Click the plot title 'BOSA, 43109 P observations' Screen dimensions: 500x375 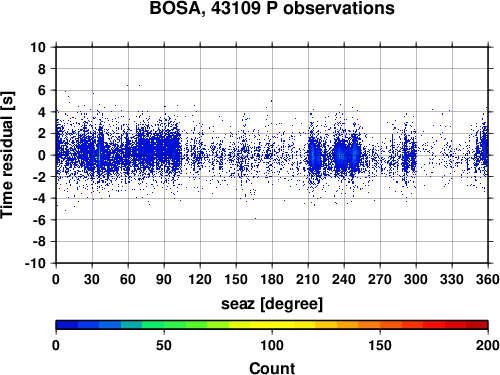click(x=272, y=8)
